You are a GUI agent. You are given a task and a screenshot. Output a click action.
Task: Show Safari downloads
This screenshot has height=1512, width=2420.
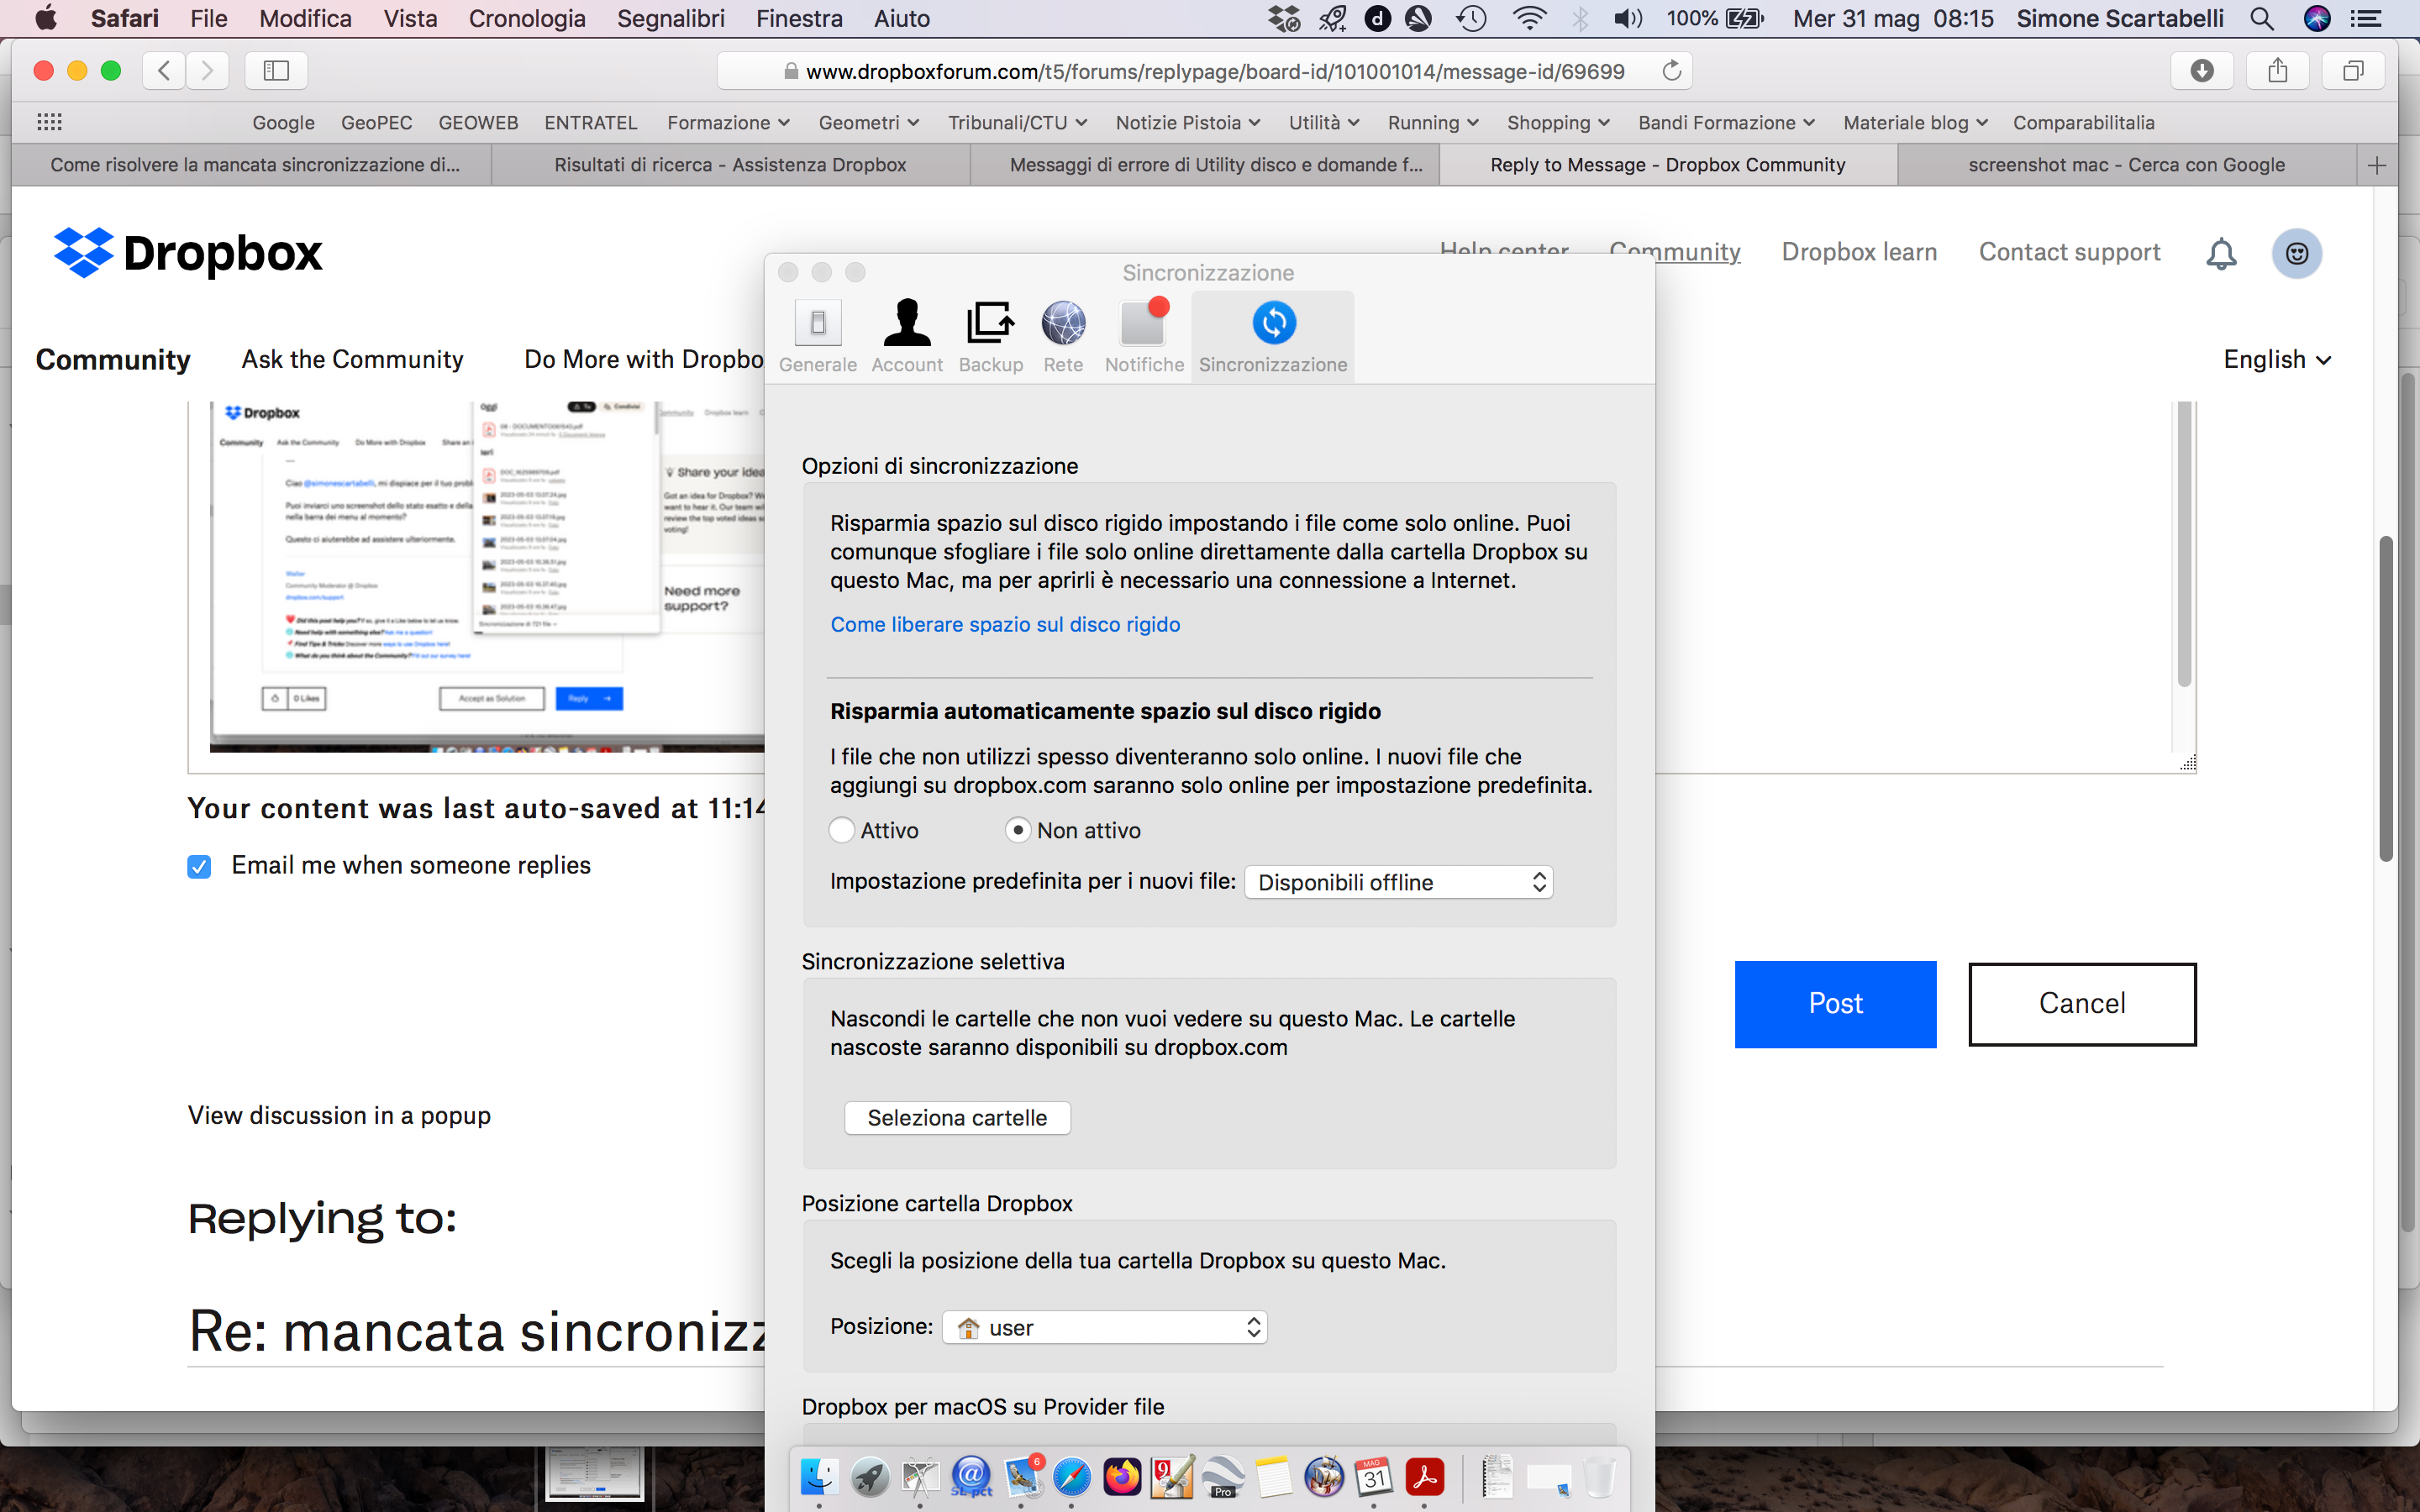coord(2202,70)
